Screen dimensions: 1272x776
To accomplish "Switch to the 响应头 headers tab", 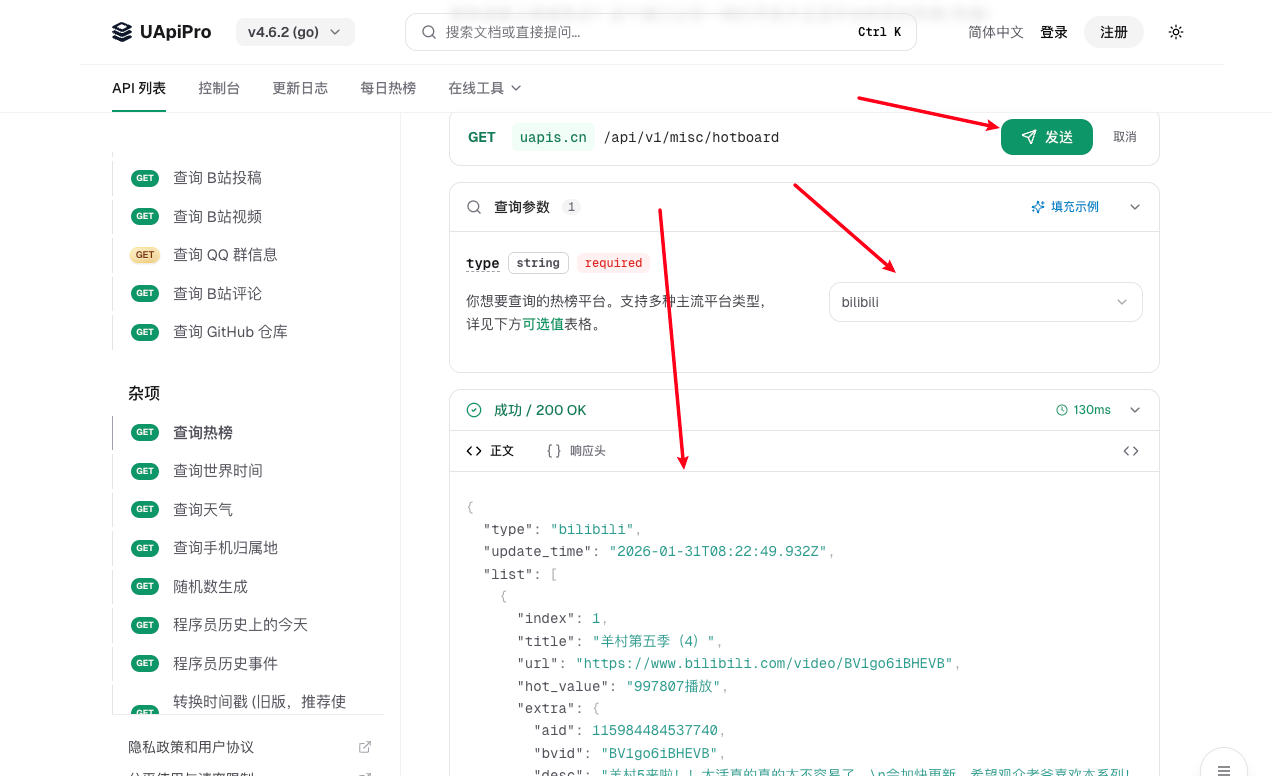I will coord(576,451).
